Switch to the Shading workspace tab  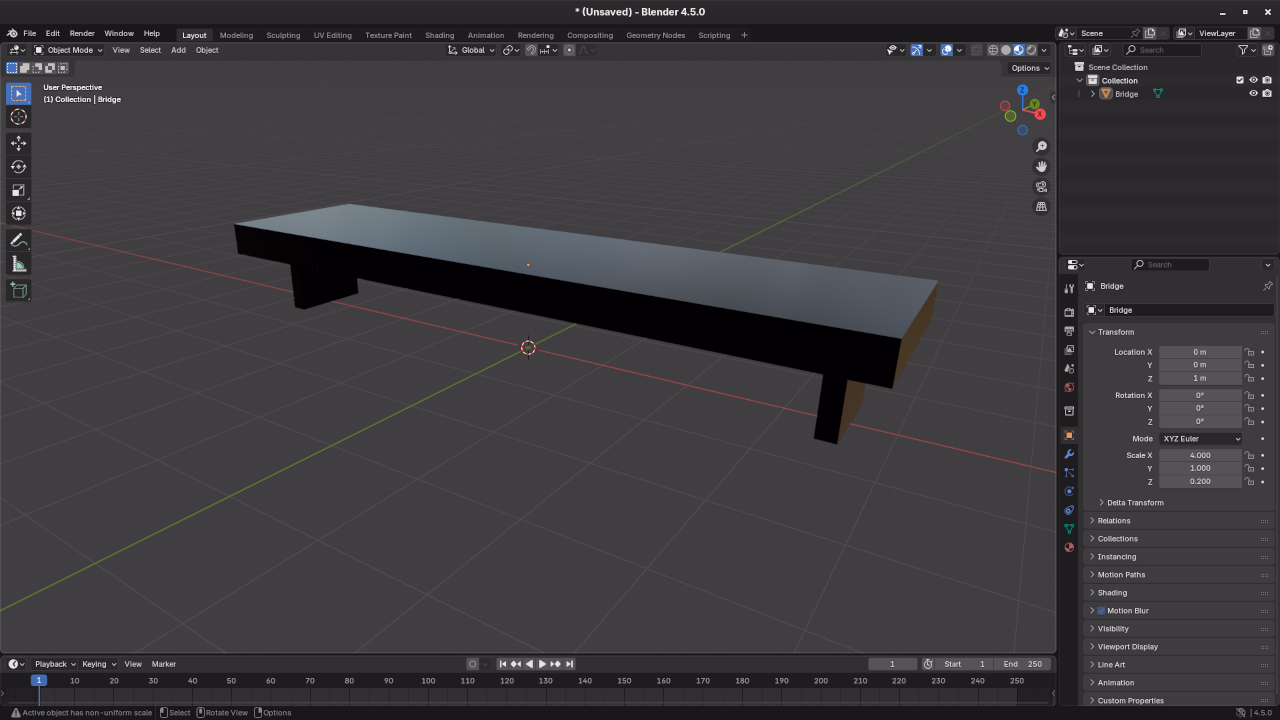439,35
